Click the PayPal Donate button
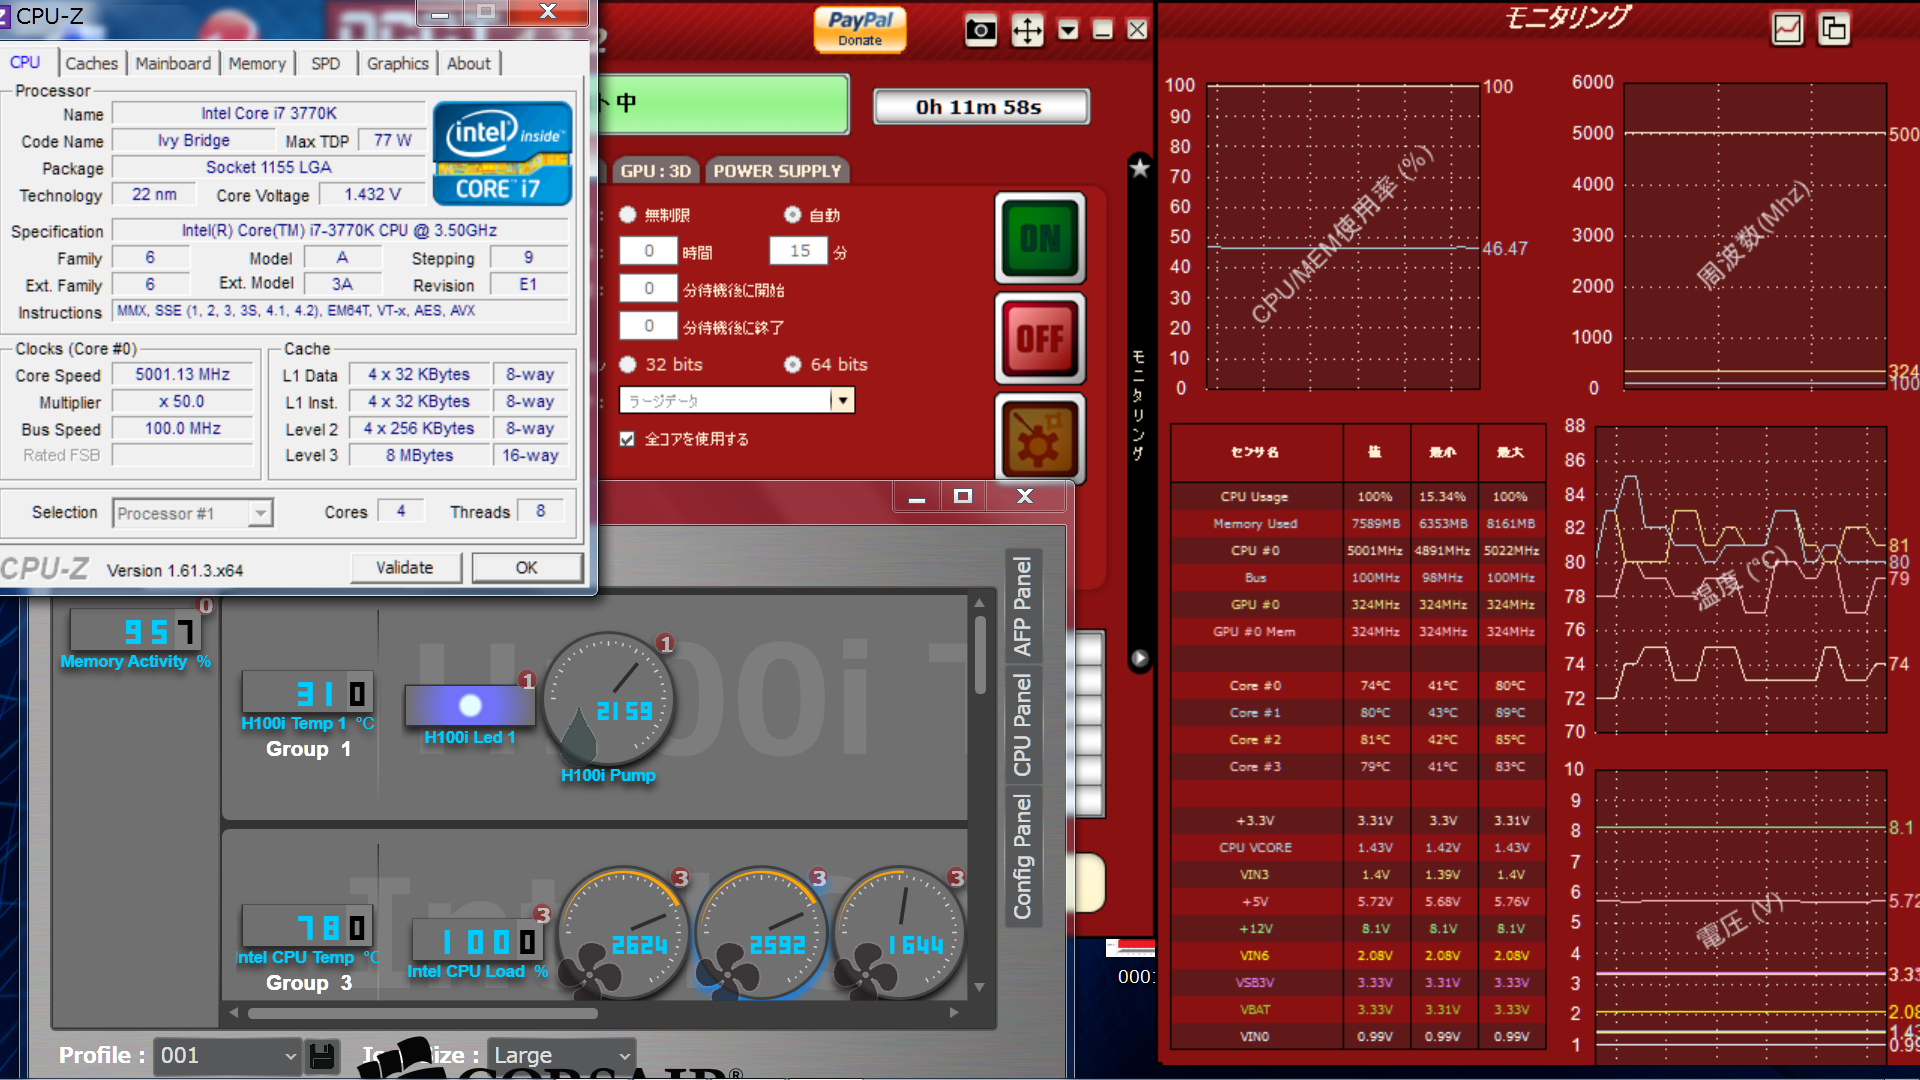 860,29
